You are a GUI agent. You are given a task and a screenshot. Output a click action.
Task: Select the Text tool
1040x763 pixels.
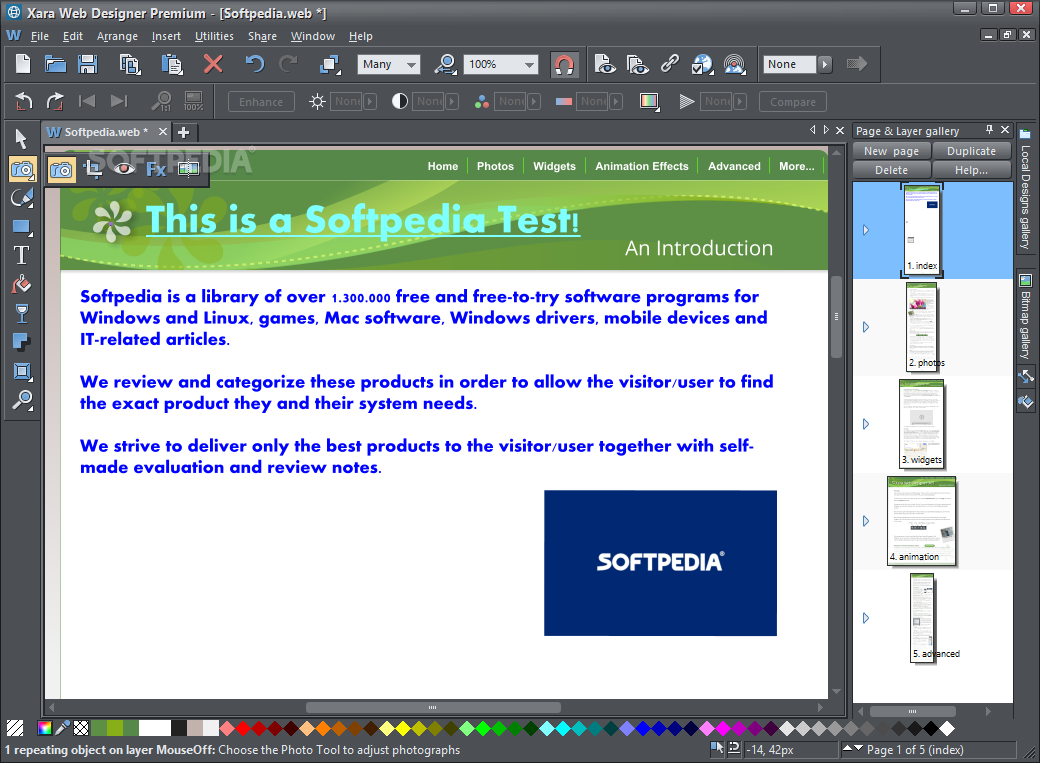pyautogui.click(x=21, y=255)
